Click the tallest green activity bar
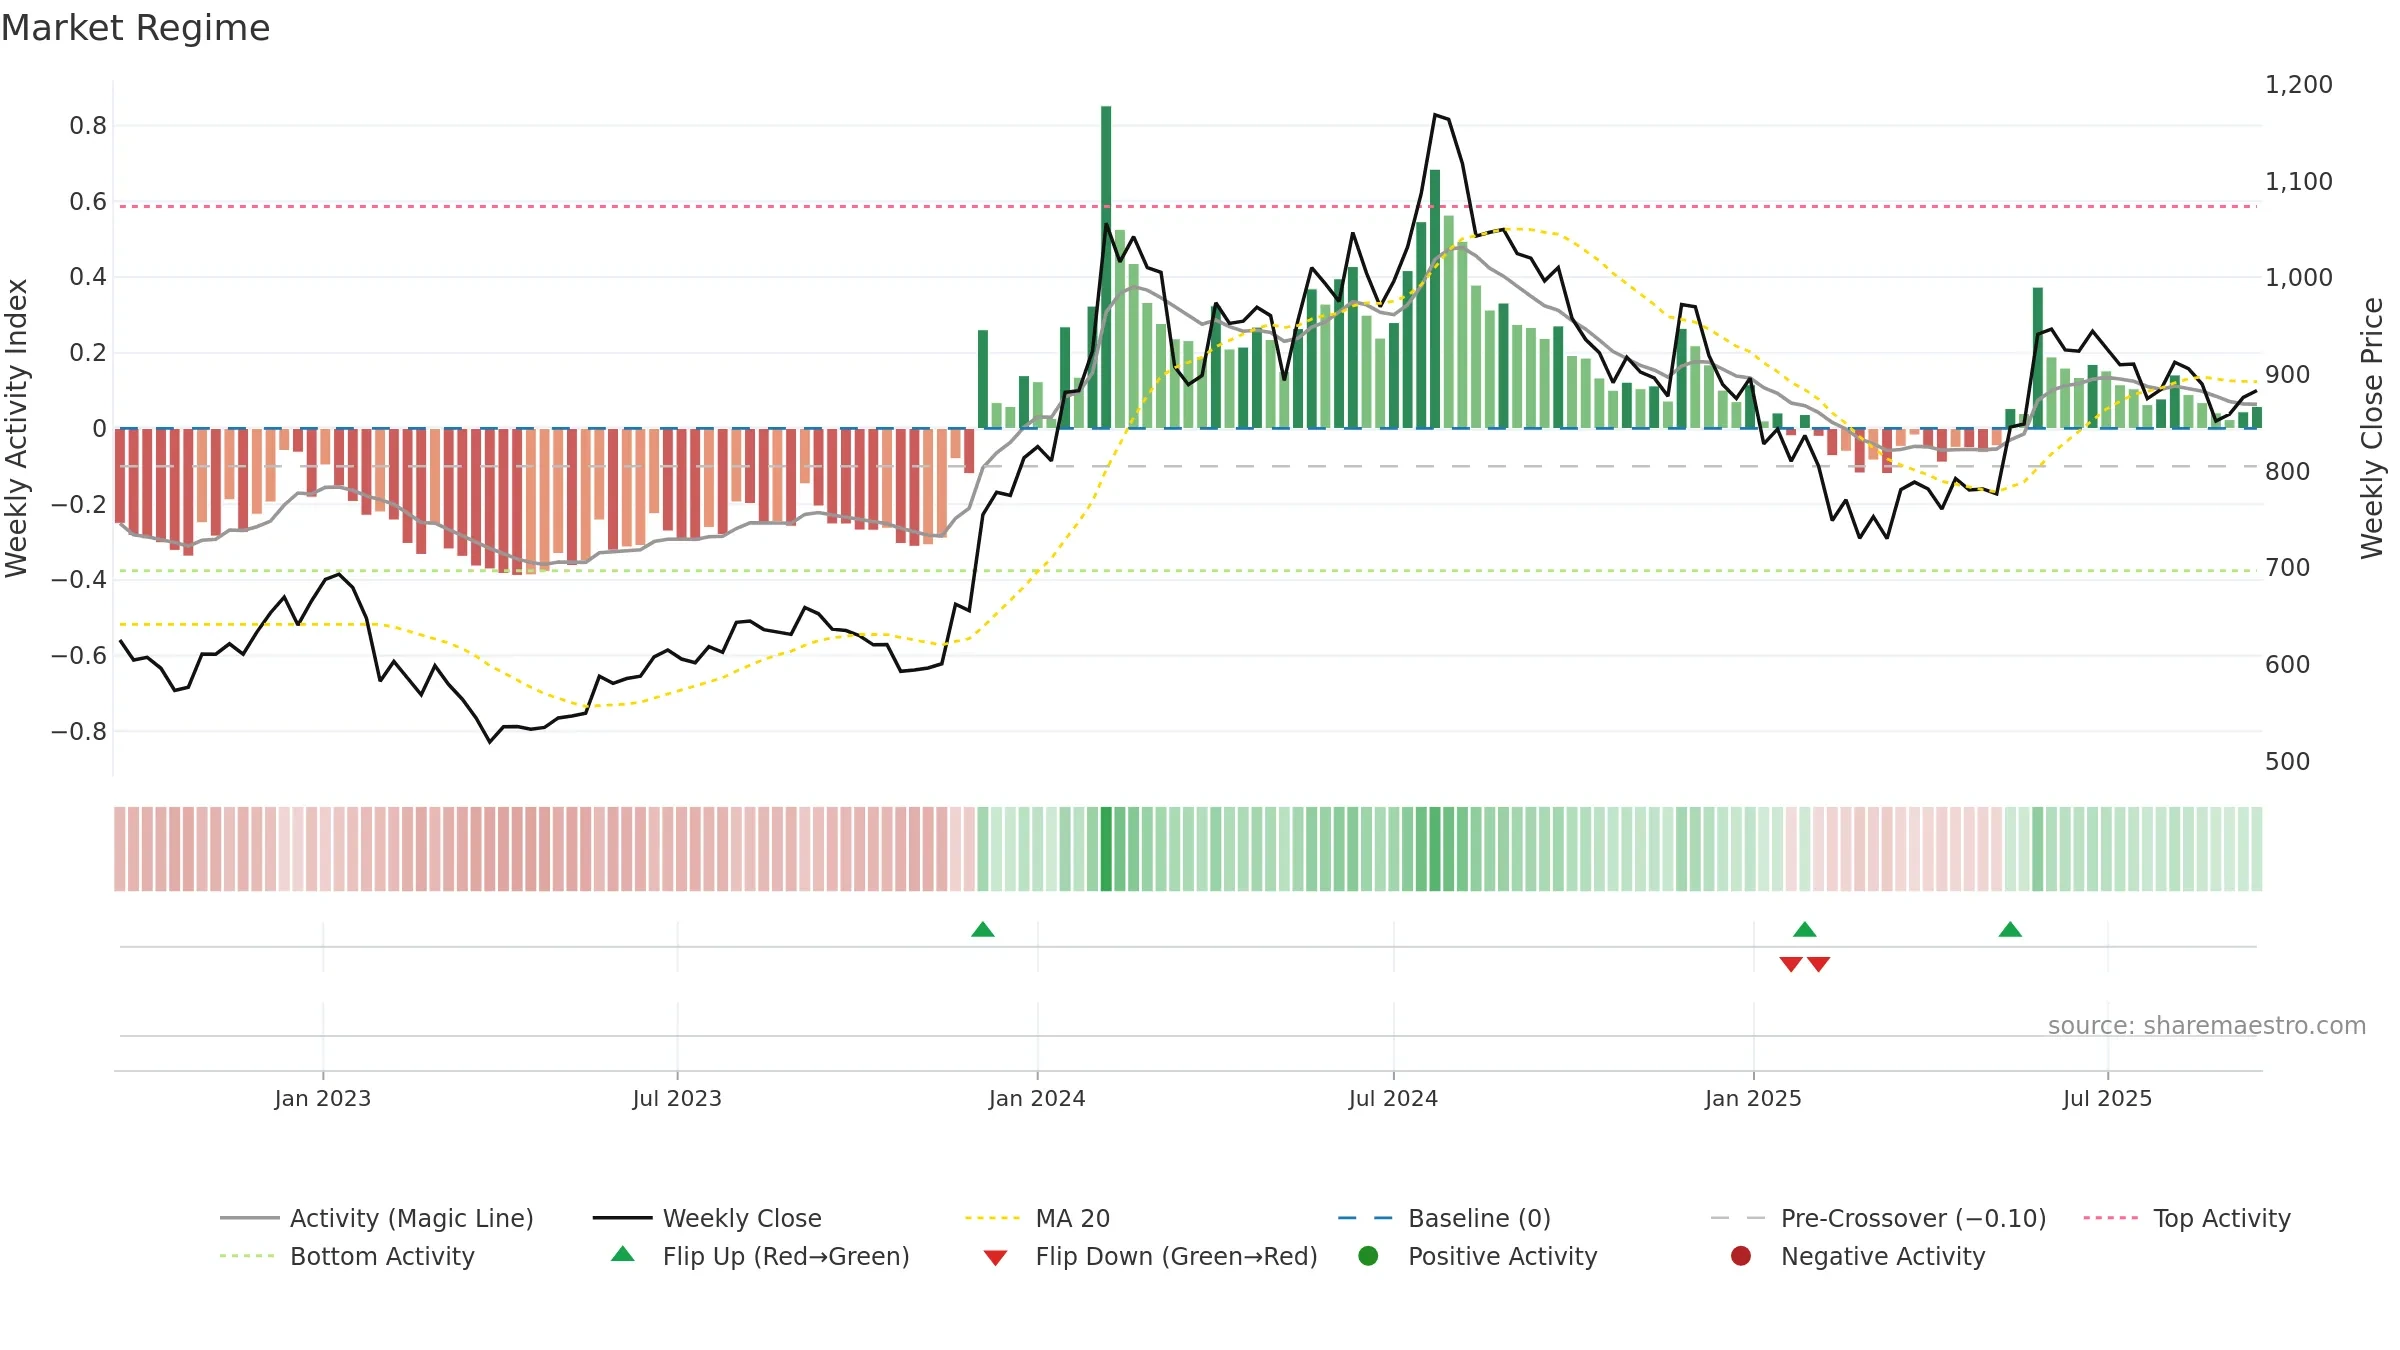The width and height of the screenshot is (2400, 1350). pyautogui.click(x=1106, y=267)
